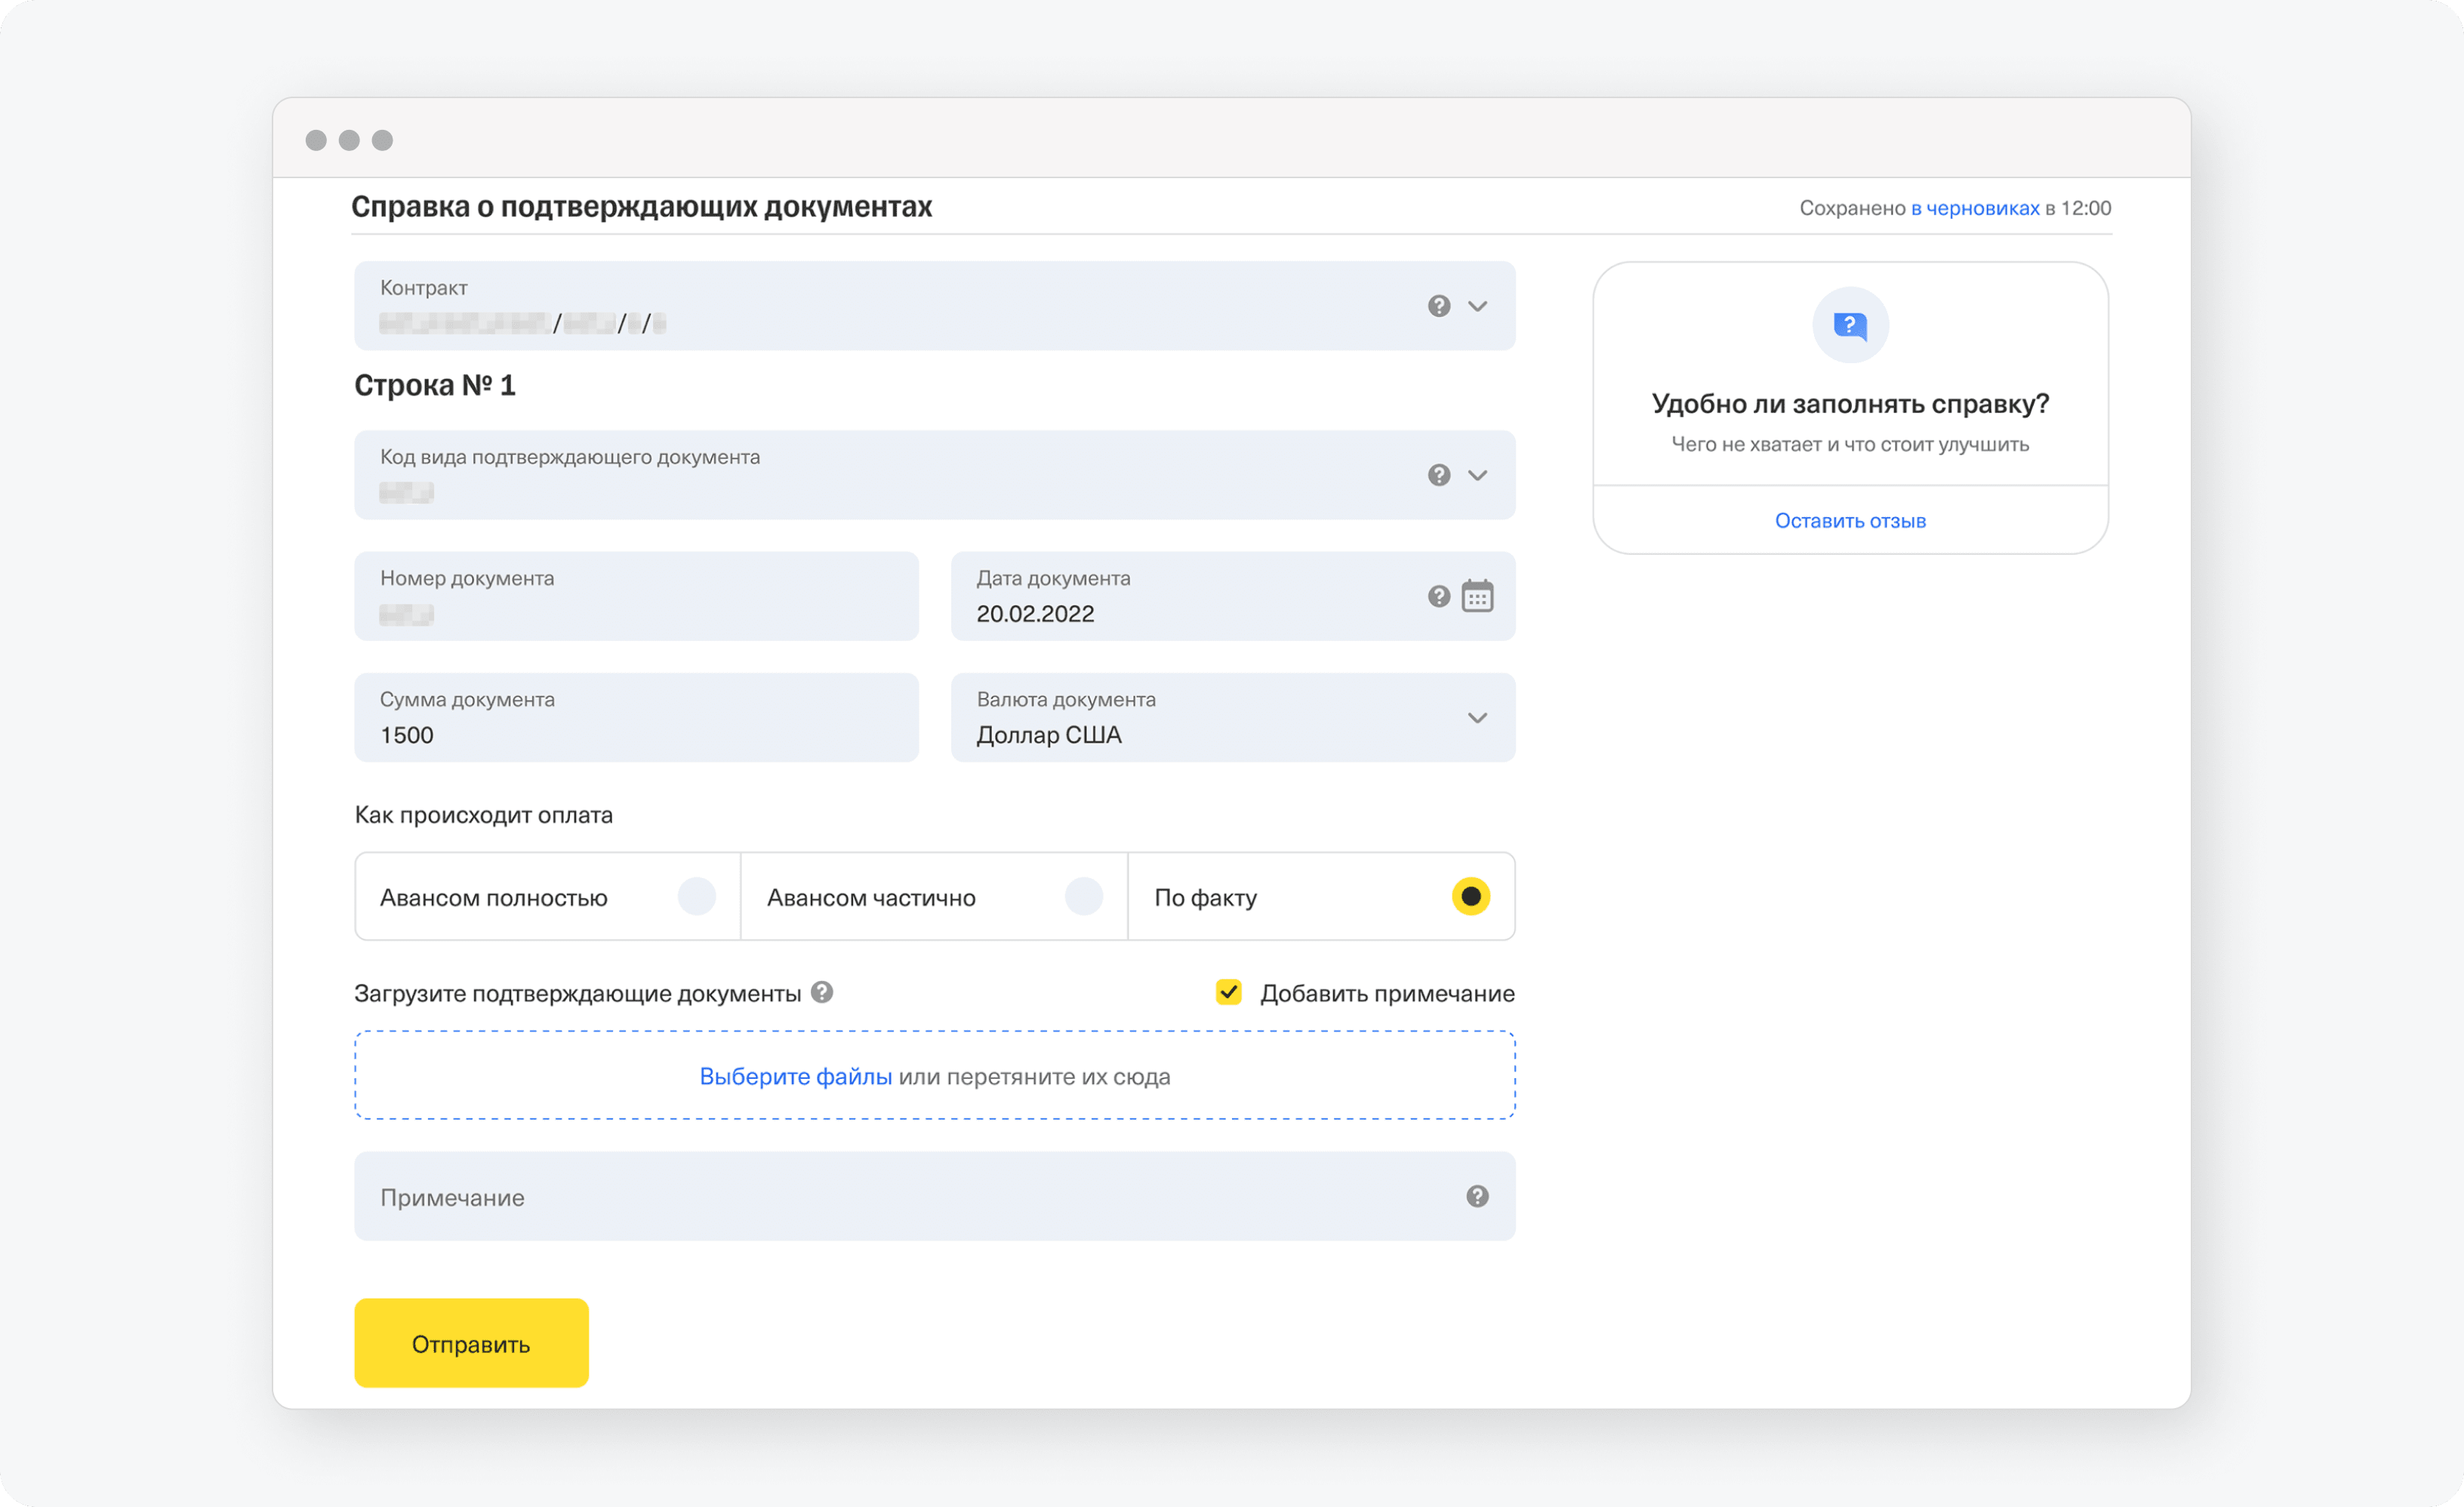Focus the Примечание text field
Viewport: 2464px width, 1507px height.
[x=934, y=1196]
